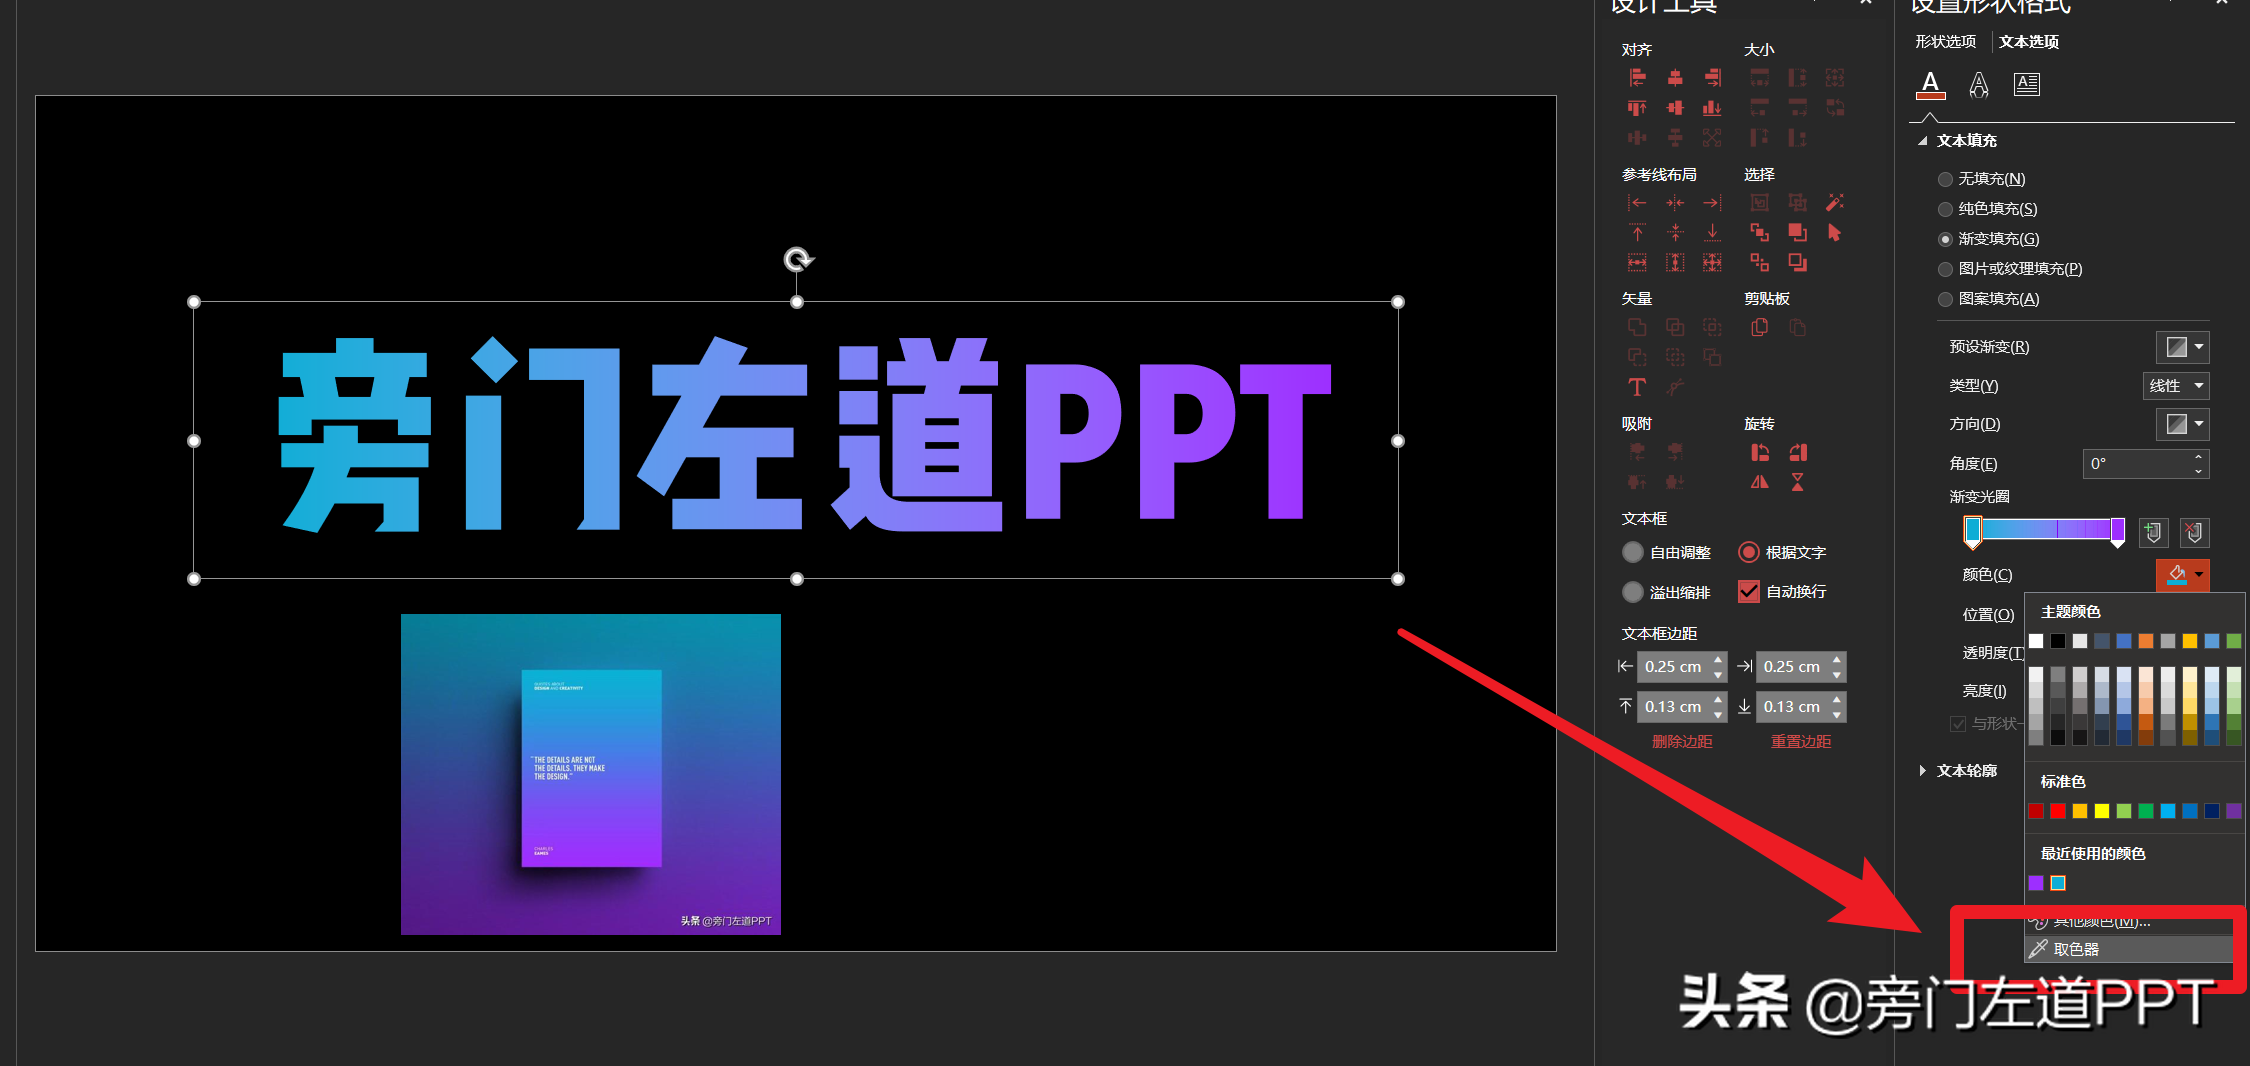Switch to the 形状选项 tab
This screenshot has height=1066, width=2250.
1945,42
